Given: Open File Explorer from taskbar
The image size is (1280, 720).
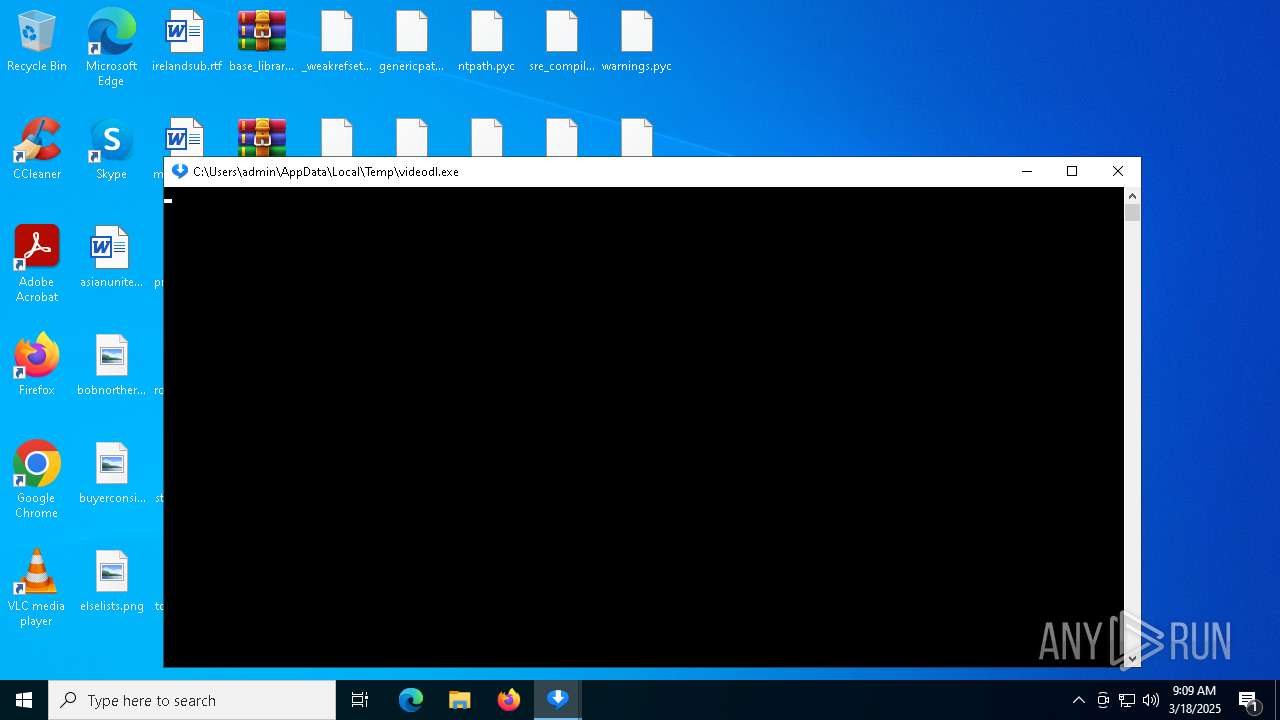Looking at the screenshot, I should click(460, 700).
